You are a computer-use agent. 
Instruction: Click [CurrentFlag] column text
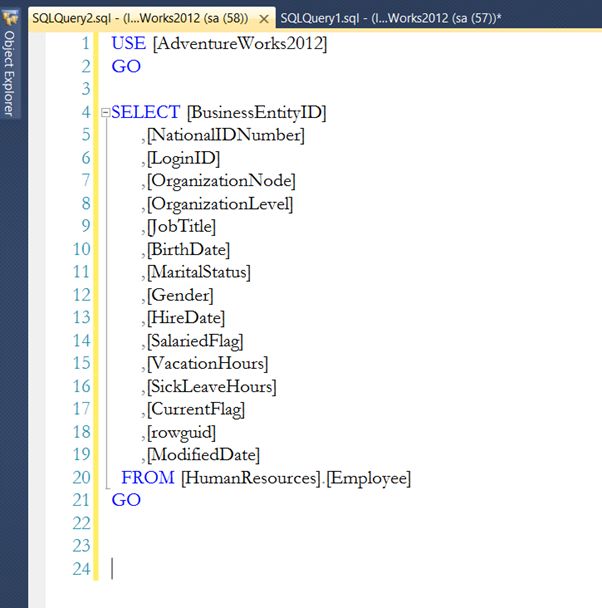tap(196, 409)
